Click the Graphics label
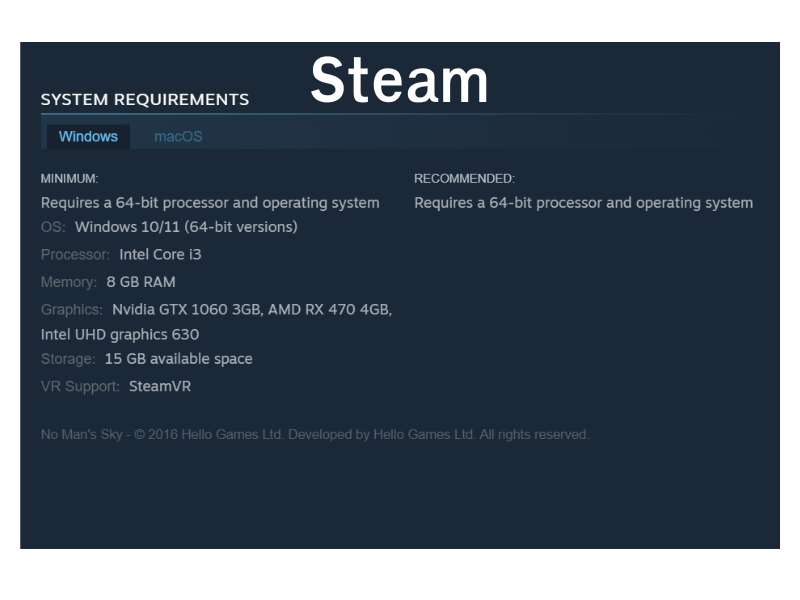This screenshot has width=800, height=600. click(x=71, y=310)
